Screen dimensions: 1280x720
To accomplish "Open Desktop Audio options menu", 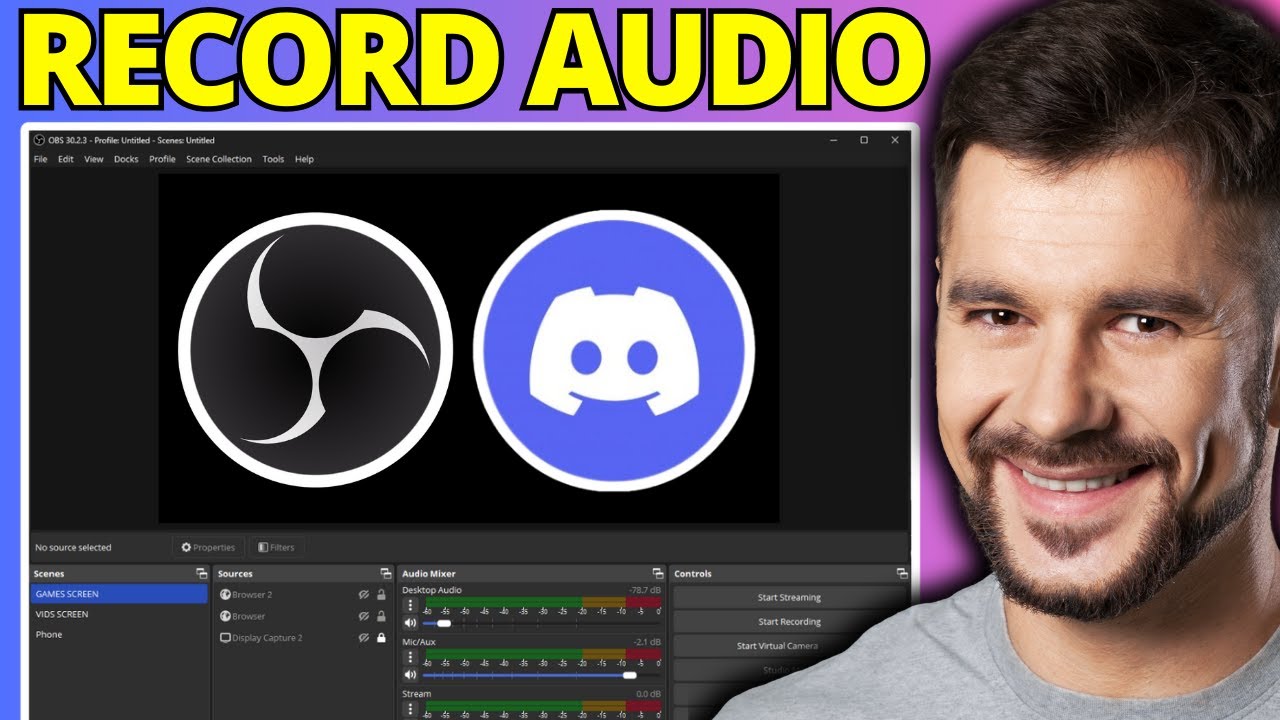I will point(409,605).
